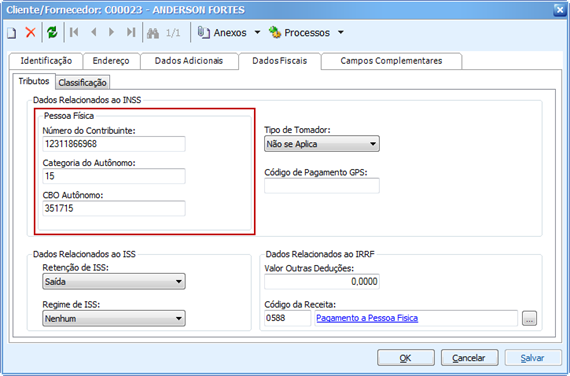
Task: Open the Anexos menu
Action: [x=222, y=33]
